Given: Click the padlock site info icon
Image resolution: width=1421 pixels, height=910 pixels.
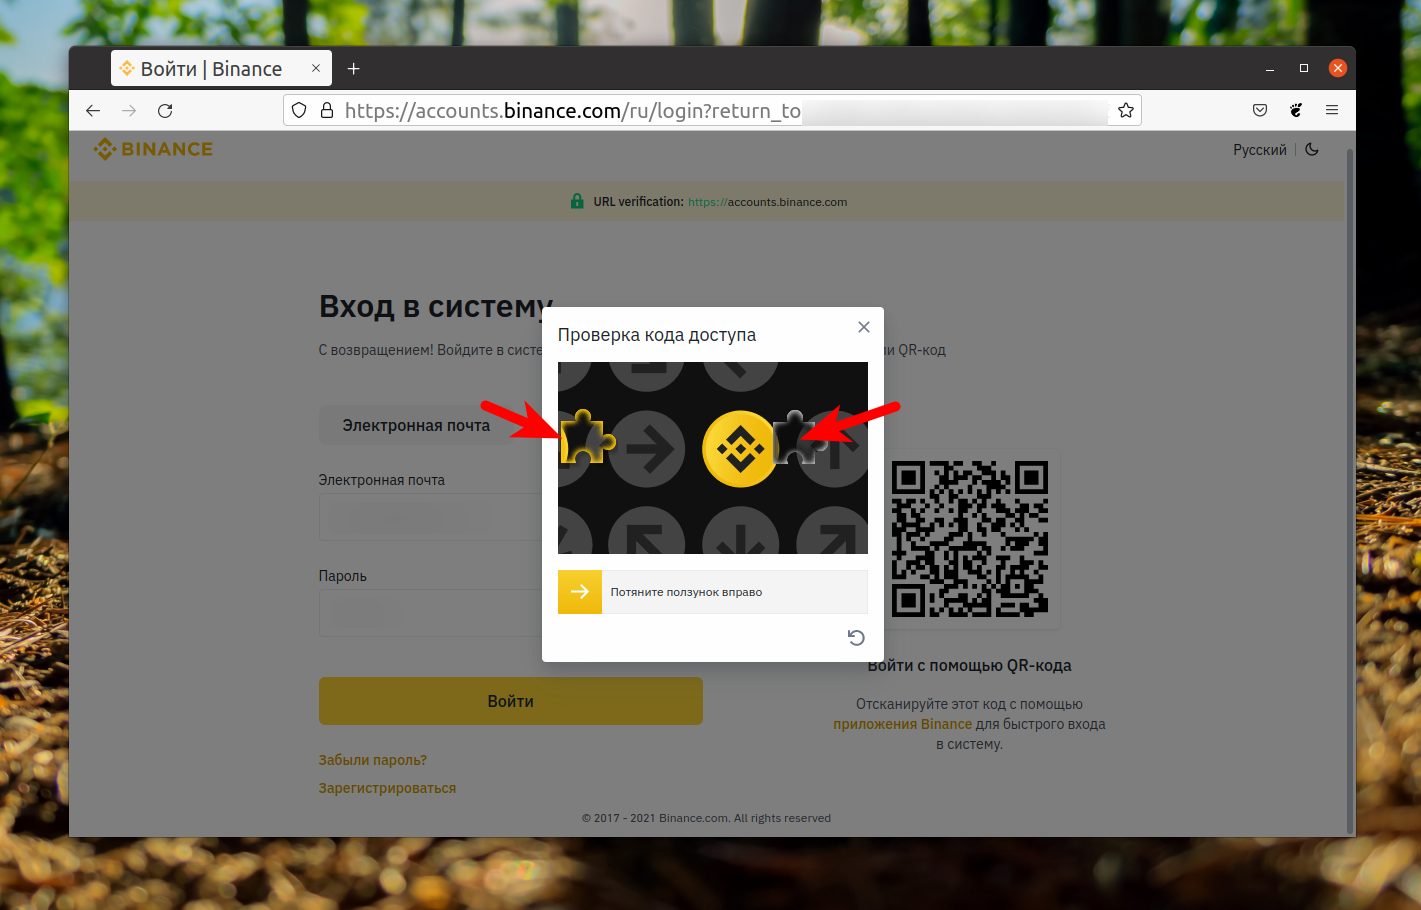Looking at the screenshot, I should coord(326,110).
